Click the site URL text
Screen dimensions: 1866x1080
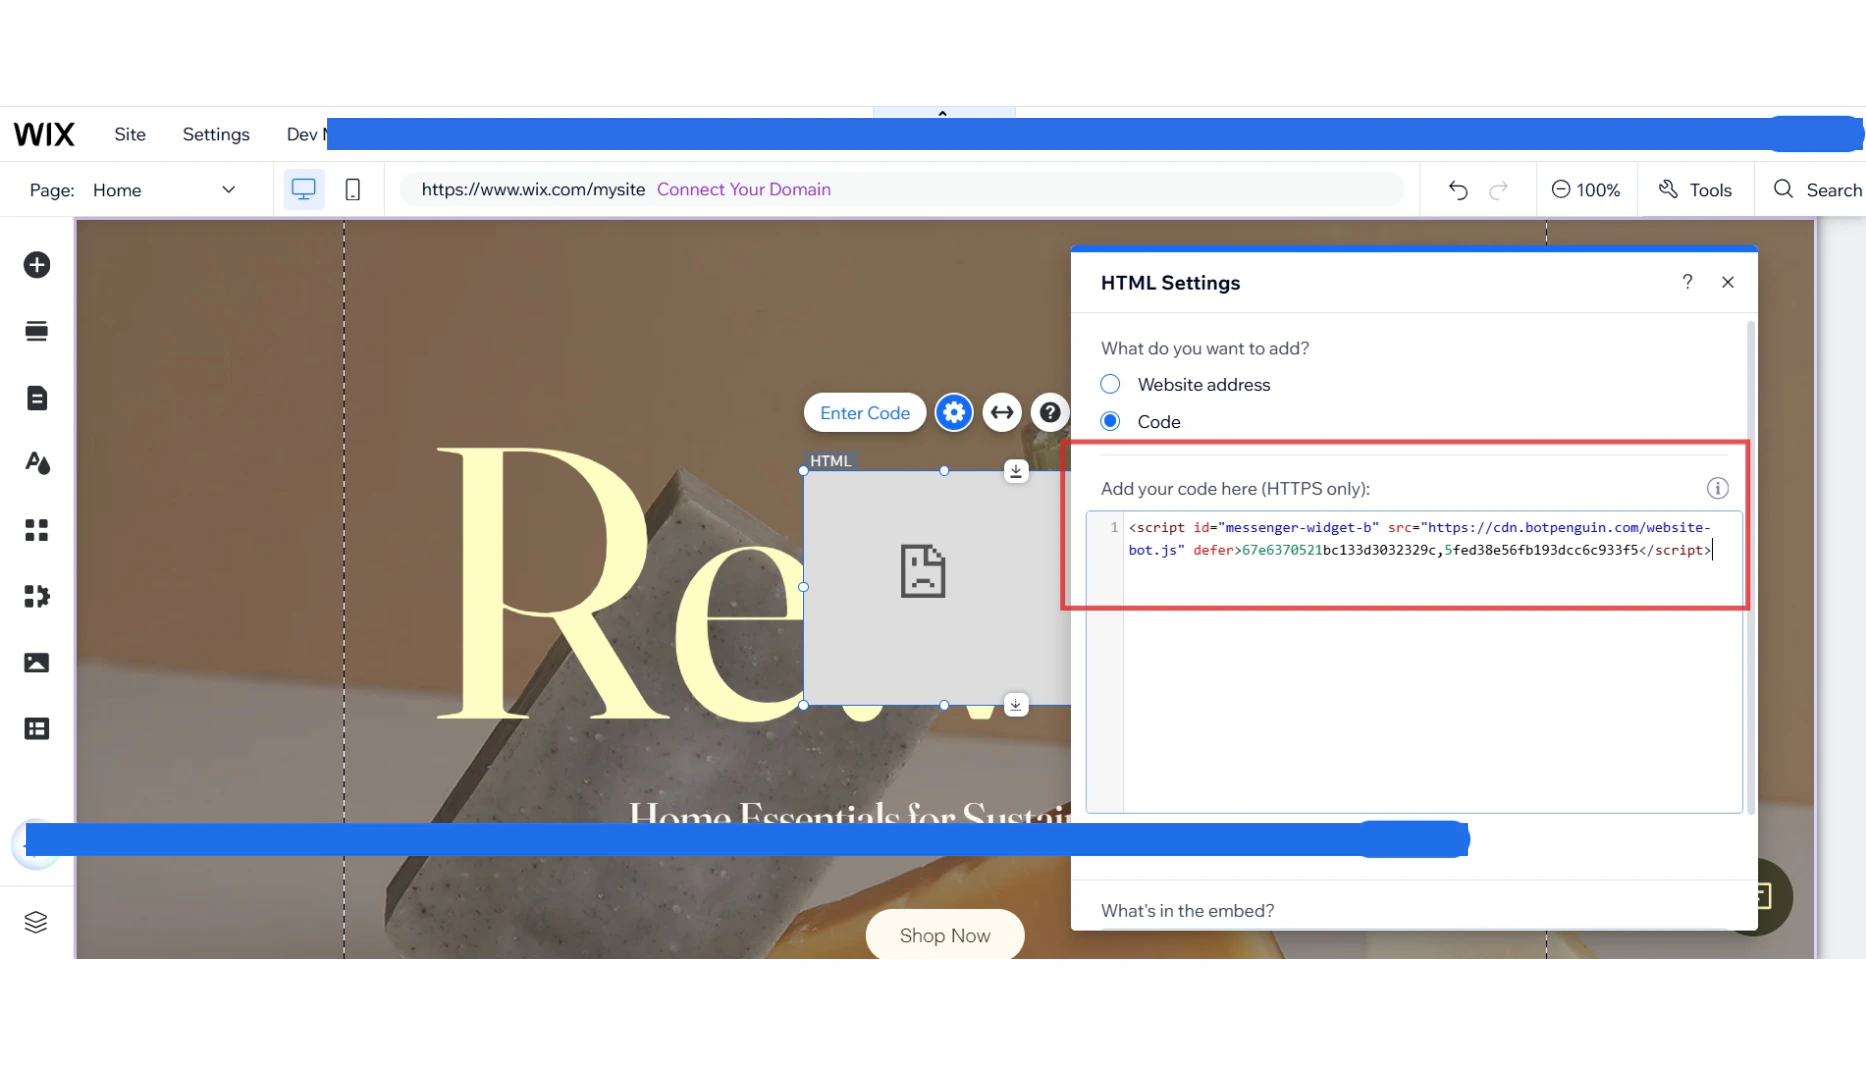pos(533,189)
